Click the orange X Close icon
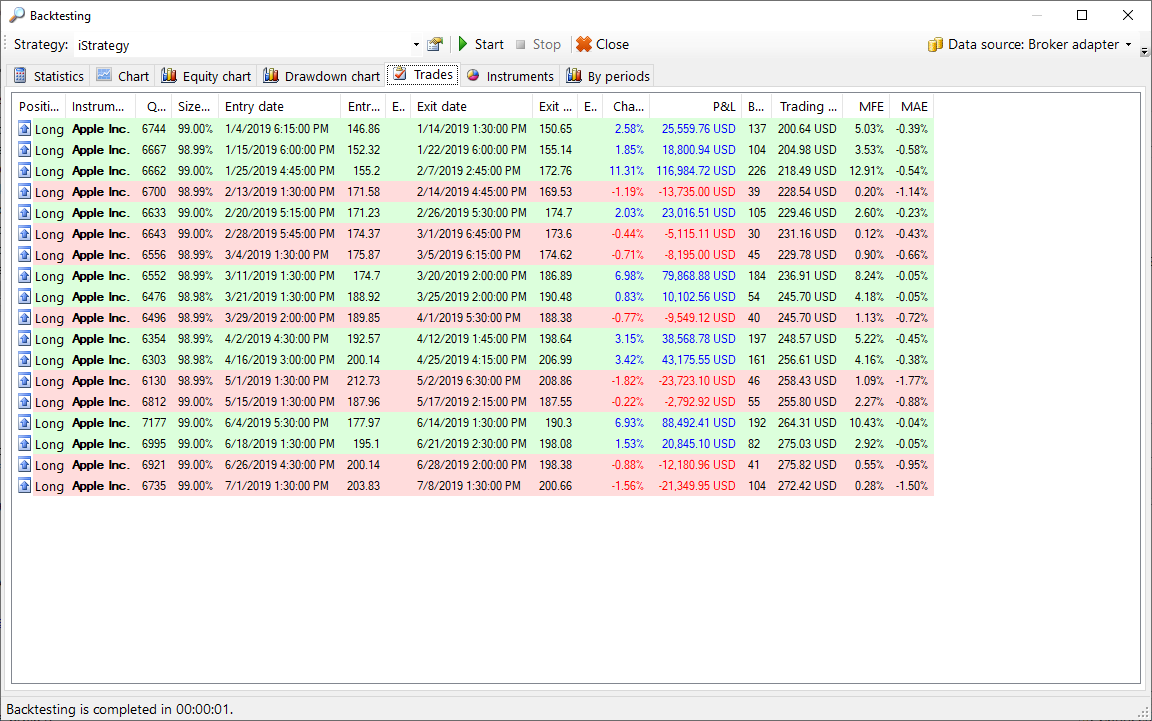The height and width of the screenshot is (721, 1152). tap(583, 44)
